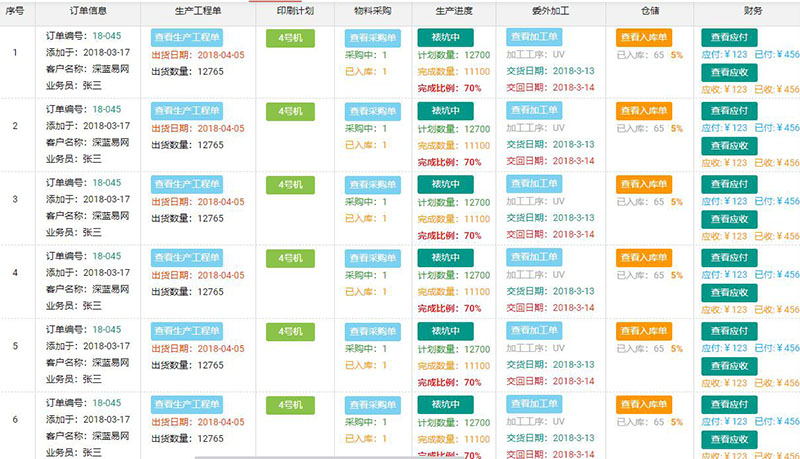Screen dimensions: 800x459
Task: Click the 4号机 button in row 6
Action: pyautogui.click(x=290, y=405)
